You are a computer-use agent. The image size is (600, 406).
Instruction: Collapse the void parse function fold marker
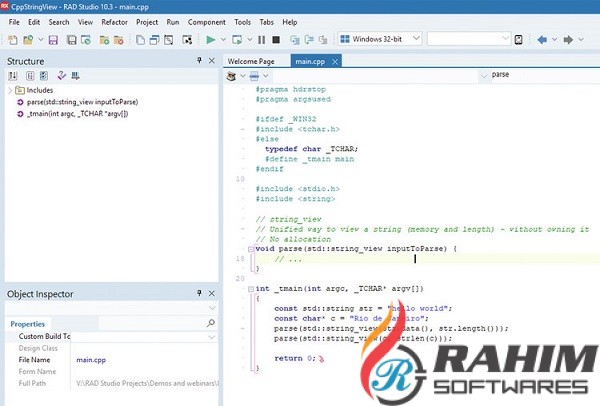coord(251,249)
